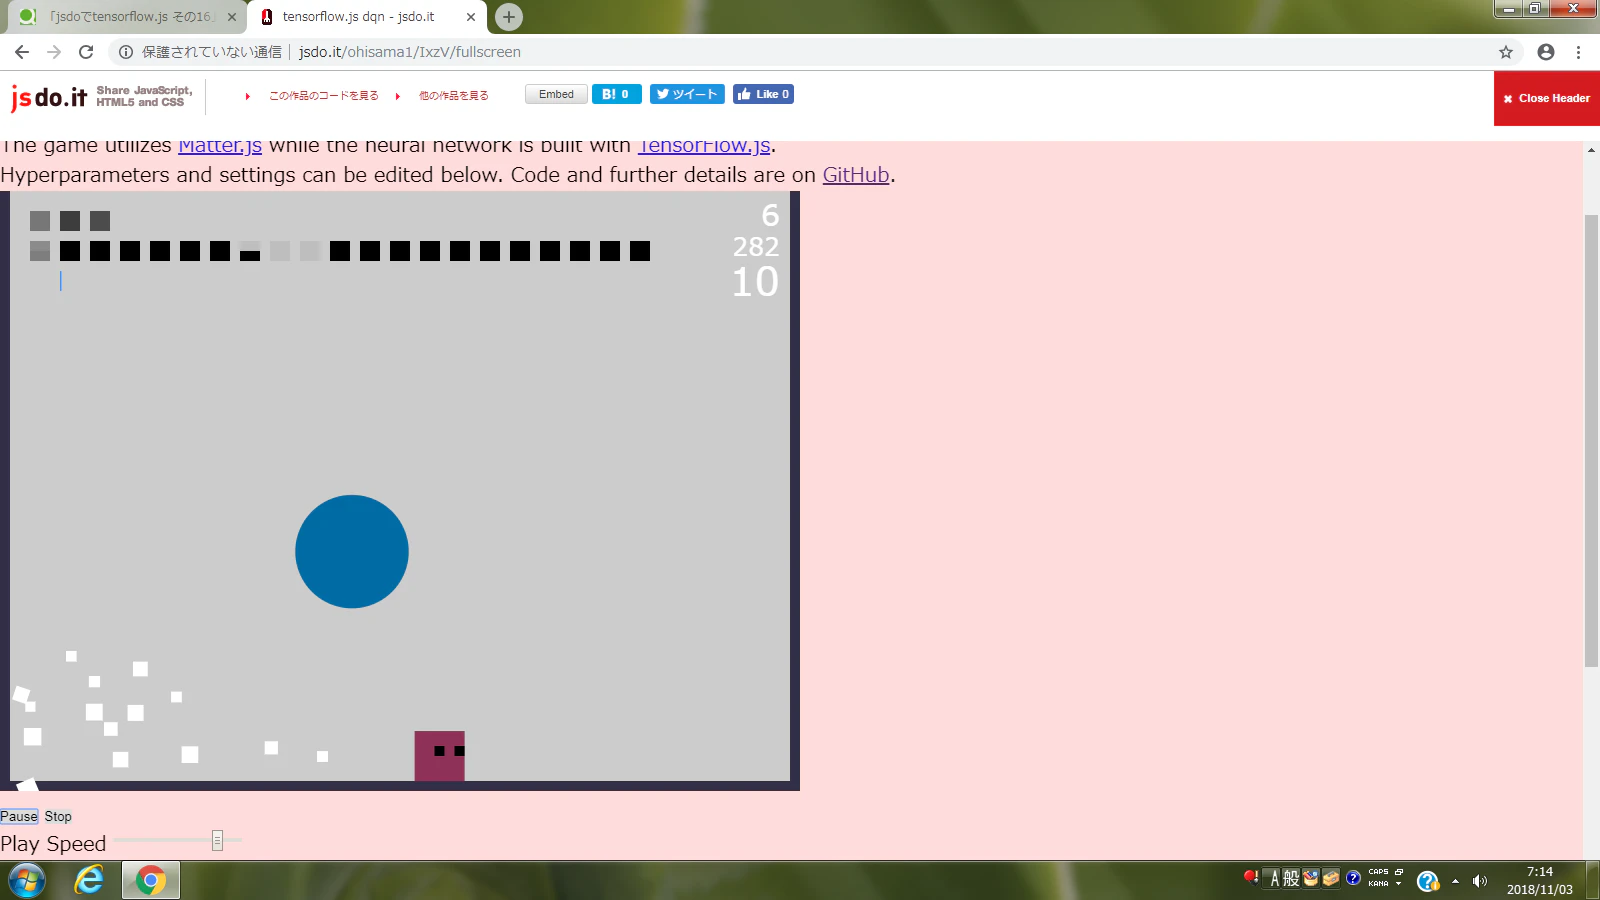The width and height of the screenshot is (1600, 900).
Task: Show hidden system tray icons
Action: tap(1455, 881)
